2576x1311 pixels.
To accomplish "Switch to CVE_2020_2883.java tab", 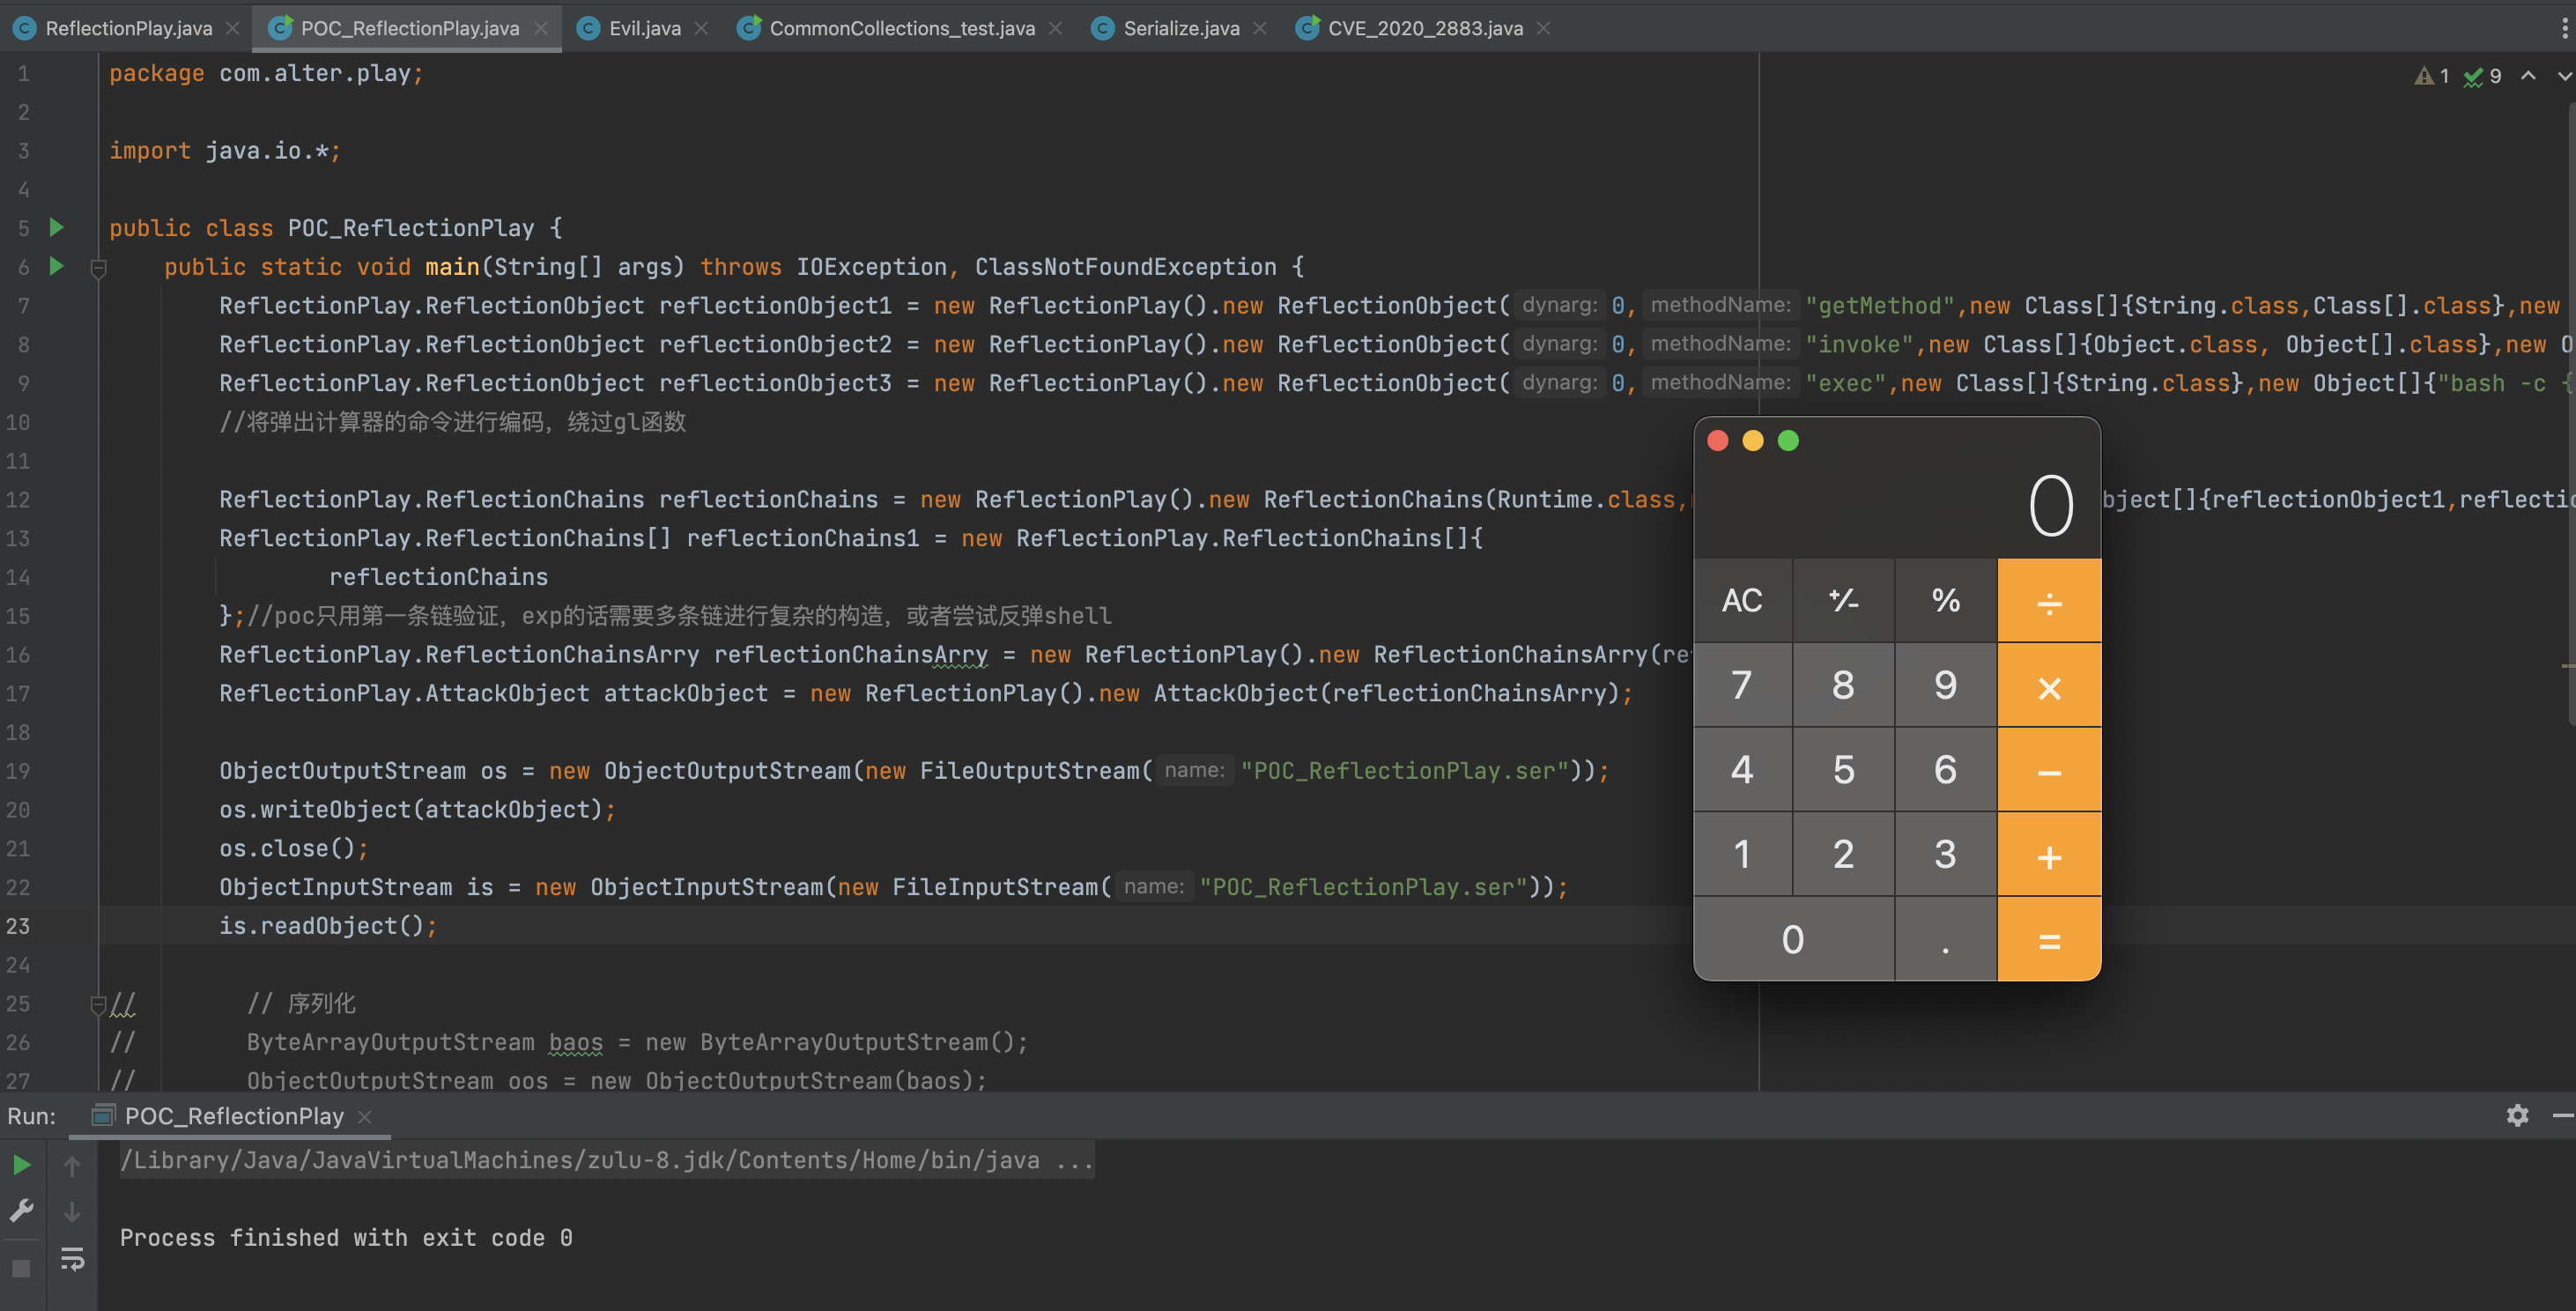I will tap(1425, 28).
